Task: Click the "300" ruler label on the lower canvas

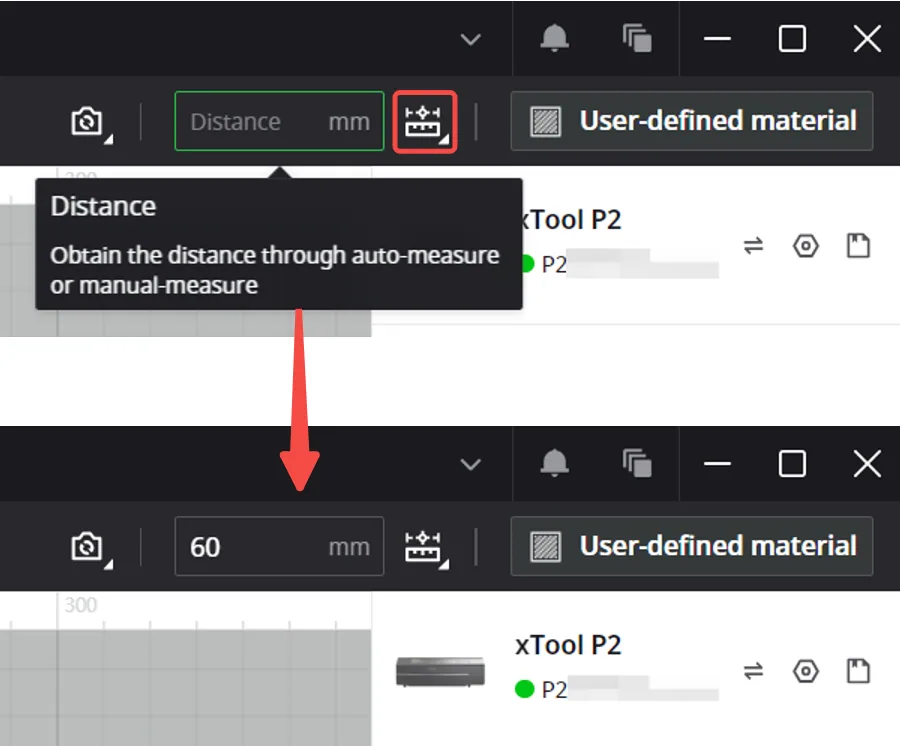Action: click(80, 605)
